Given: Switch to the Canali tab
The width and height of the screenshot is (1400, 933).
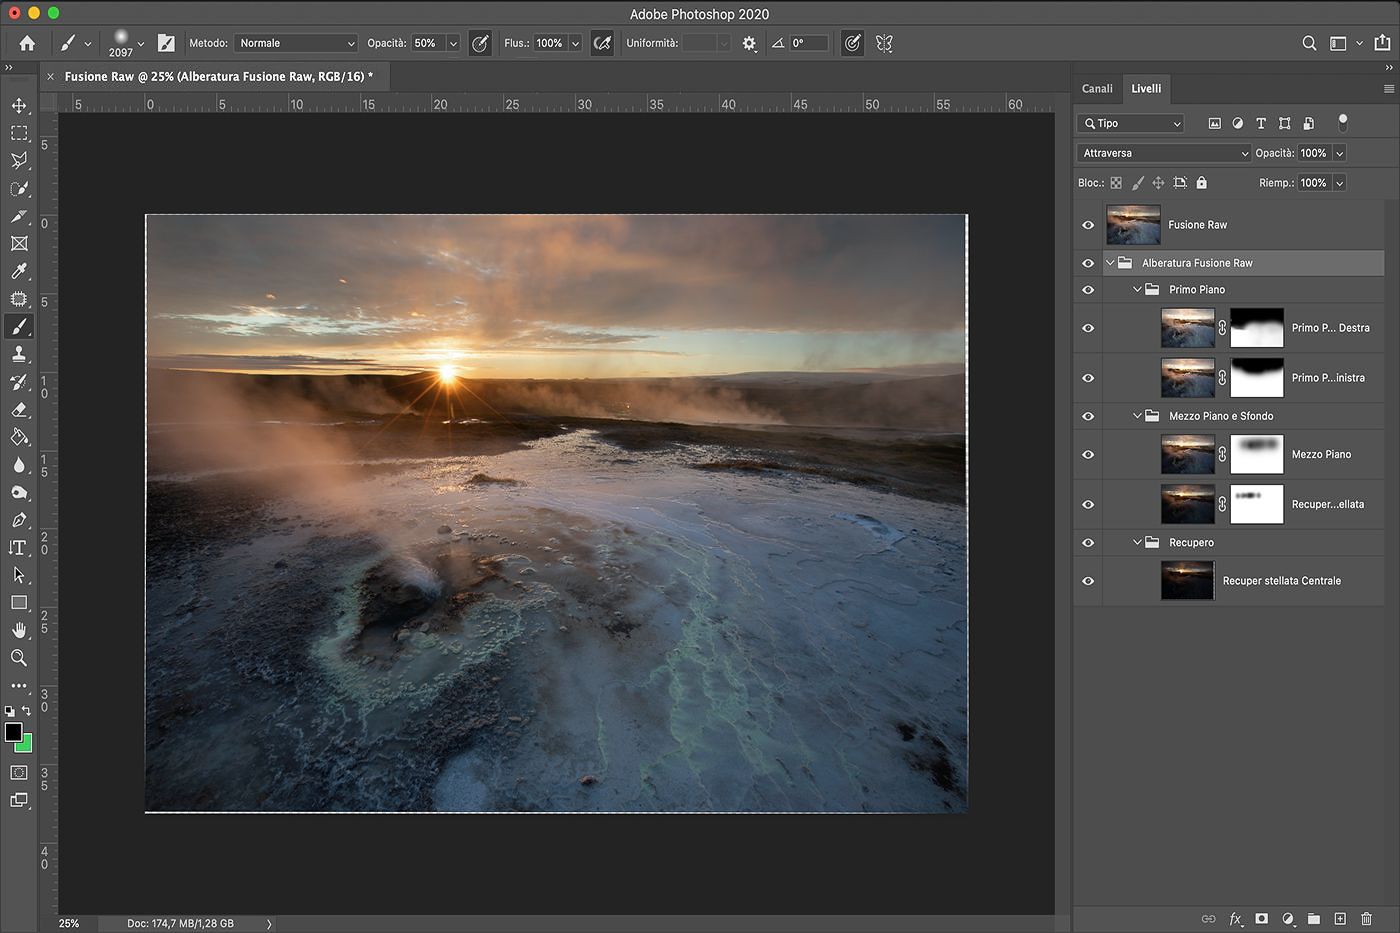Looking at the screenshot, I should [1097, 88].
